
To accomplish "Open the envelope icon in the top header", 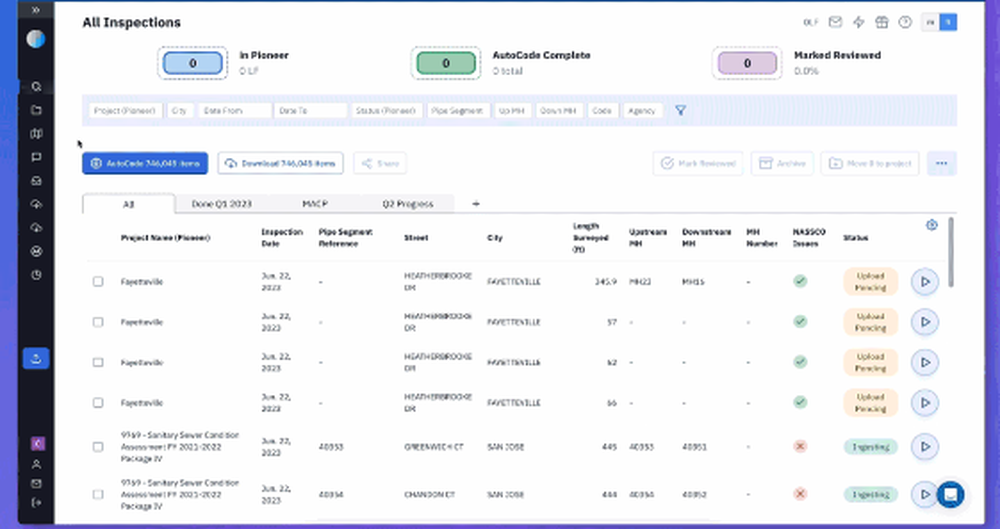I will [x=835, y=22].
